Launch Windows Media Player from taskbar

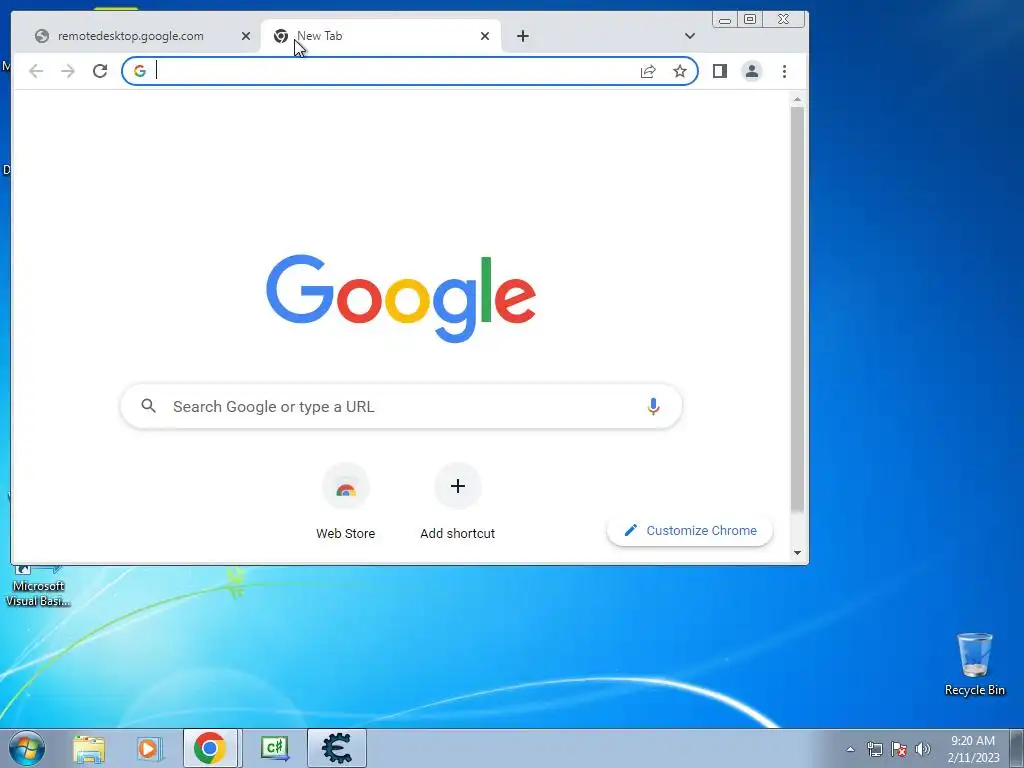[x=150, y=748]
